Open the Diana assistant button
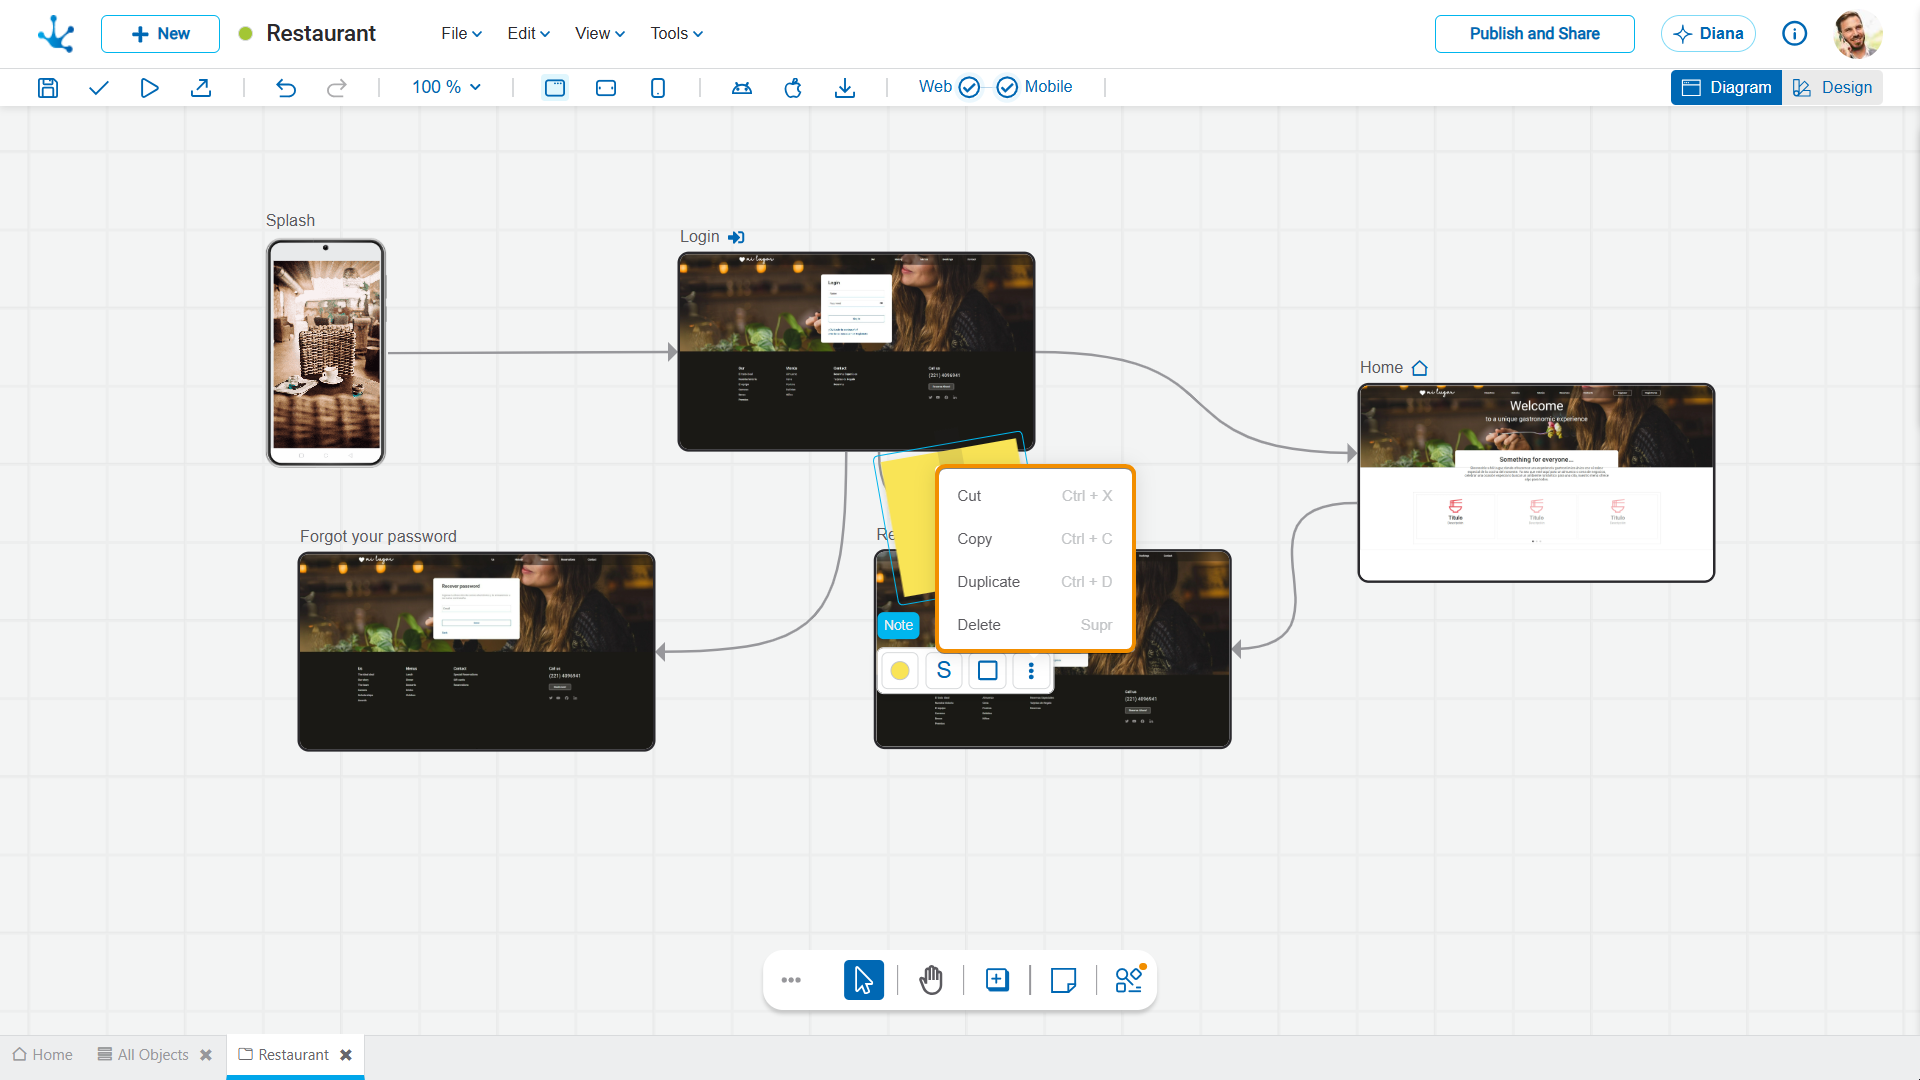Screen dimensions: 1920x1080 click(1708, 34)
